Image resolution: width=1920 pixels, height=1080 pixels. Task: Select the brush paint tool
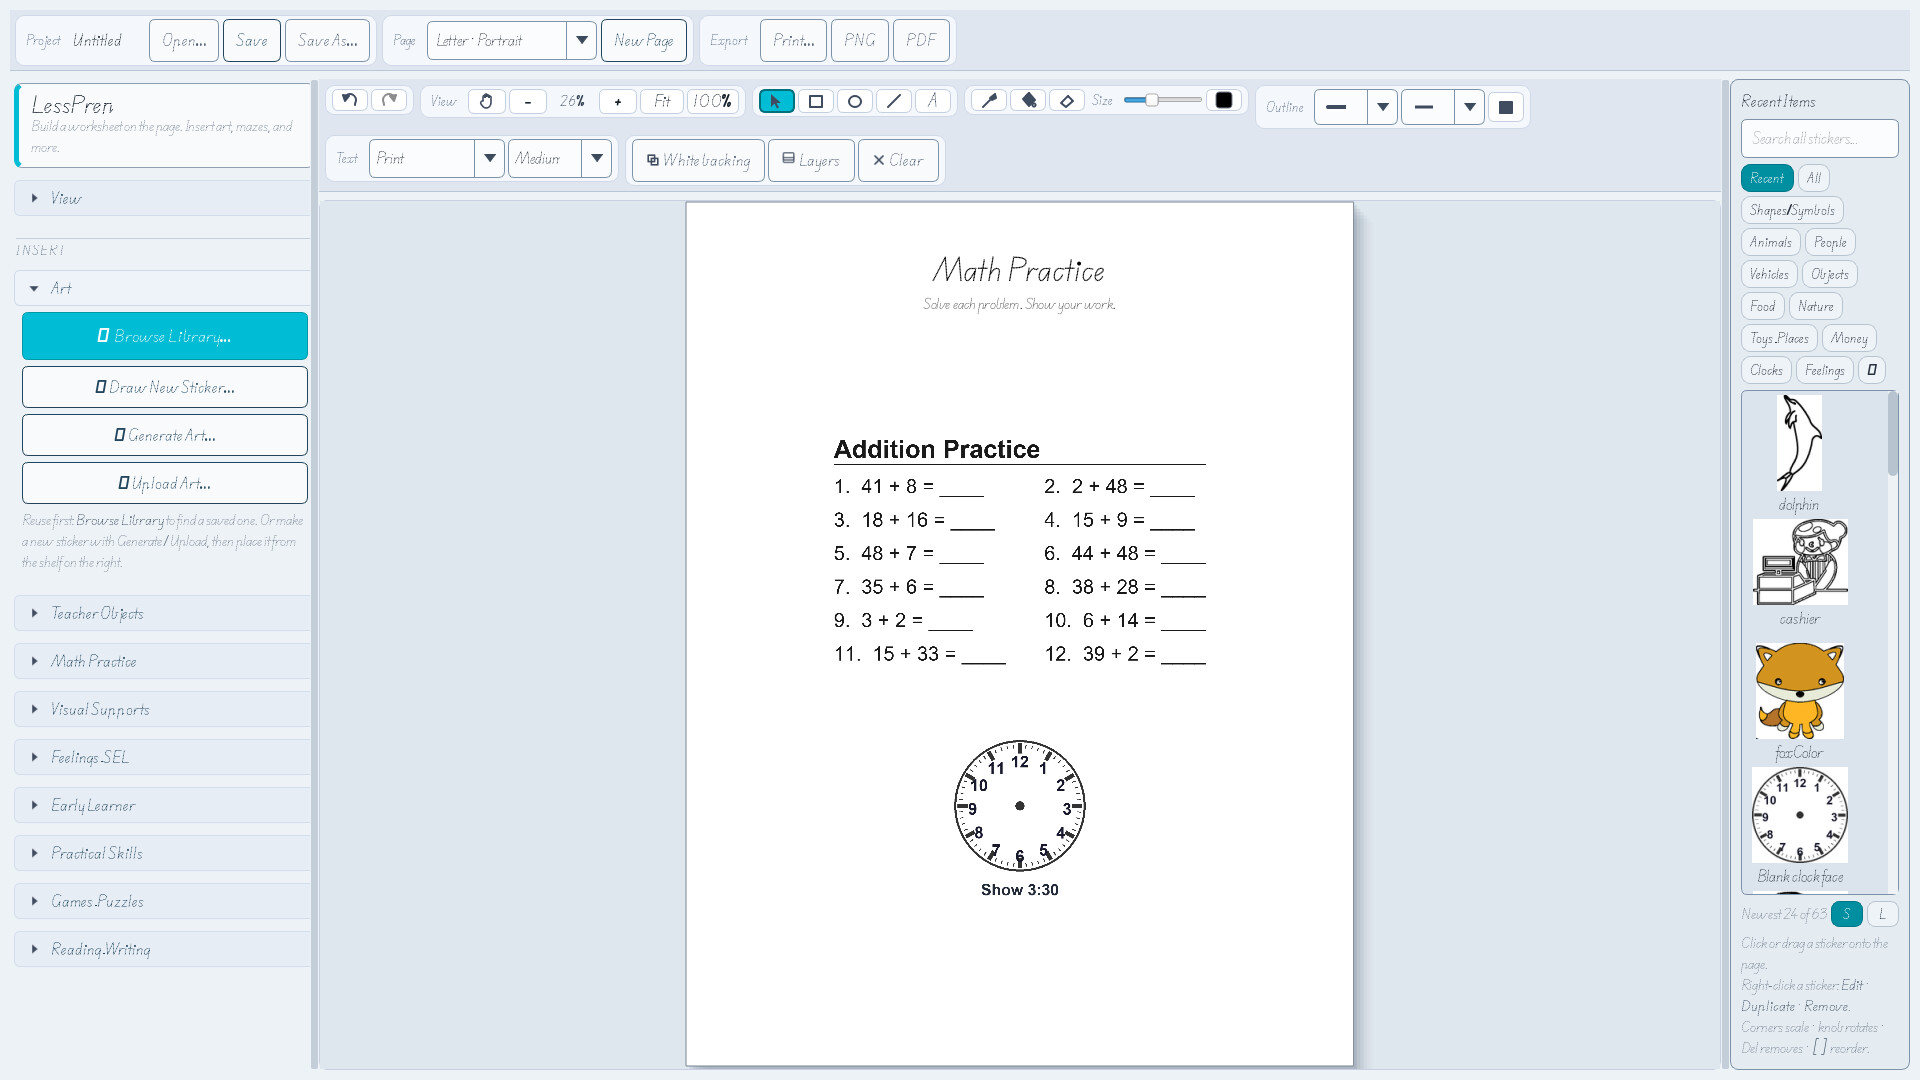pyautogui.click(x=989, y=100)
